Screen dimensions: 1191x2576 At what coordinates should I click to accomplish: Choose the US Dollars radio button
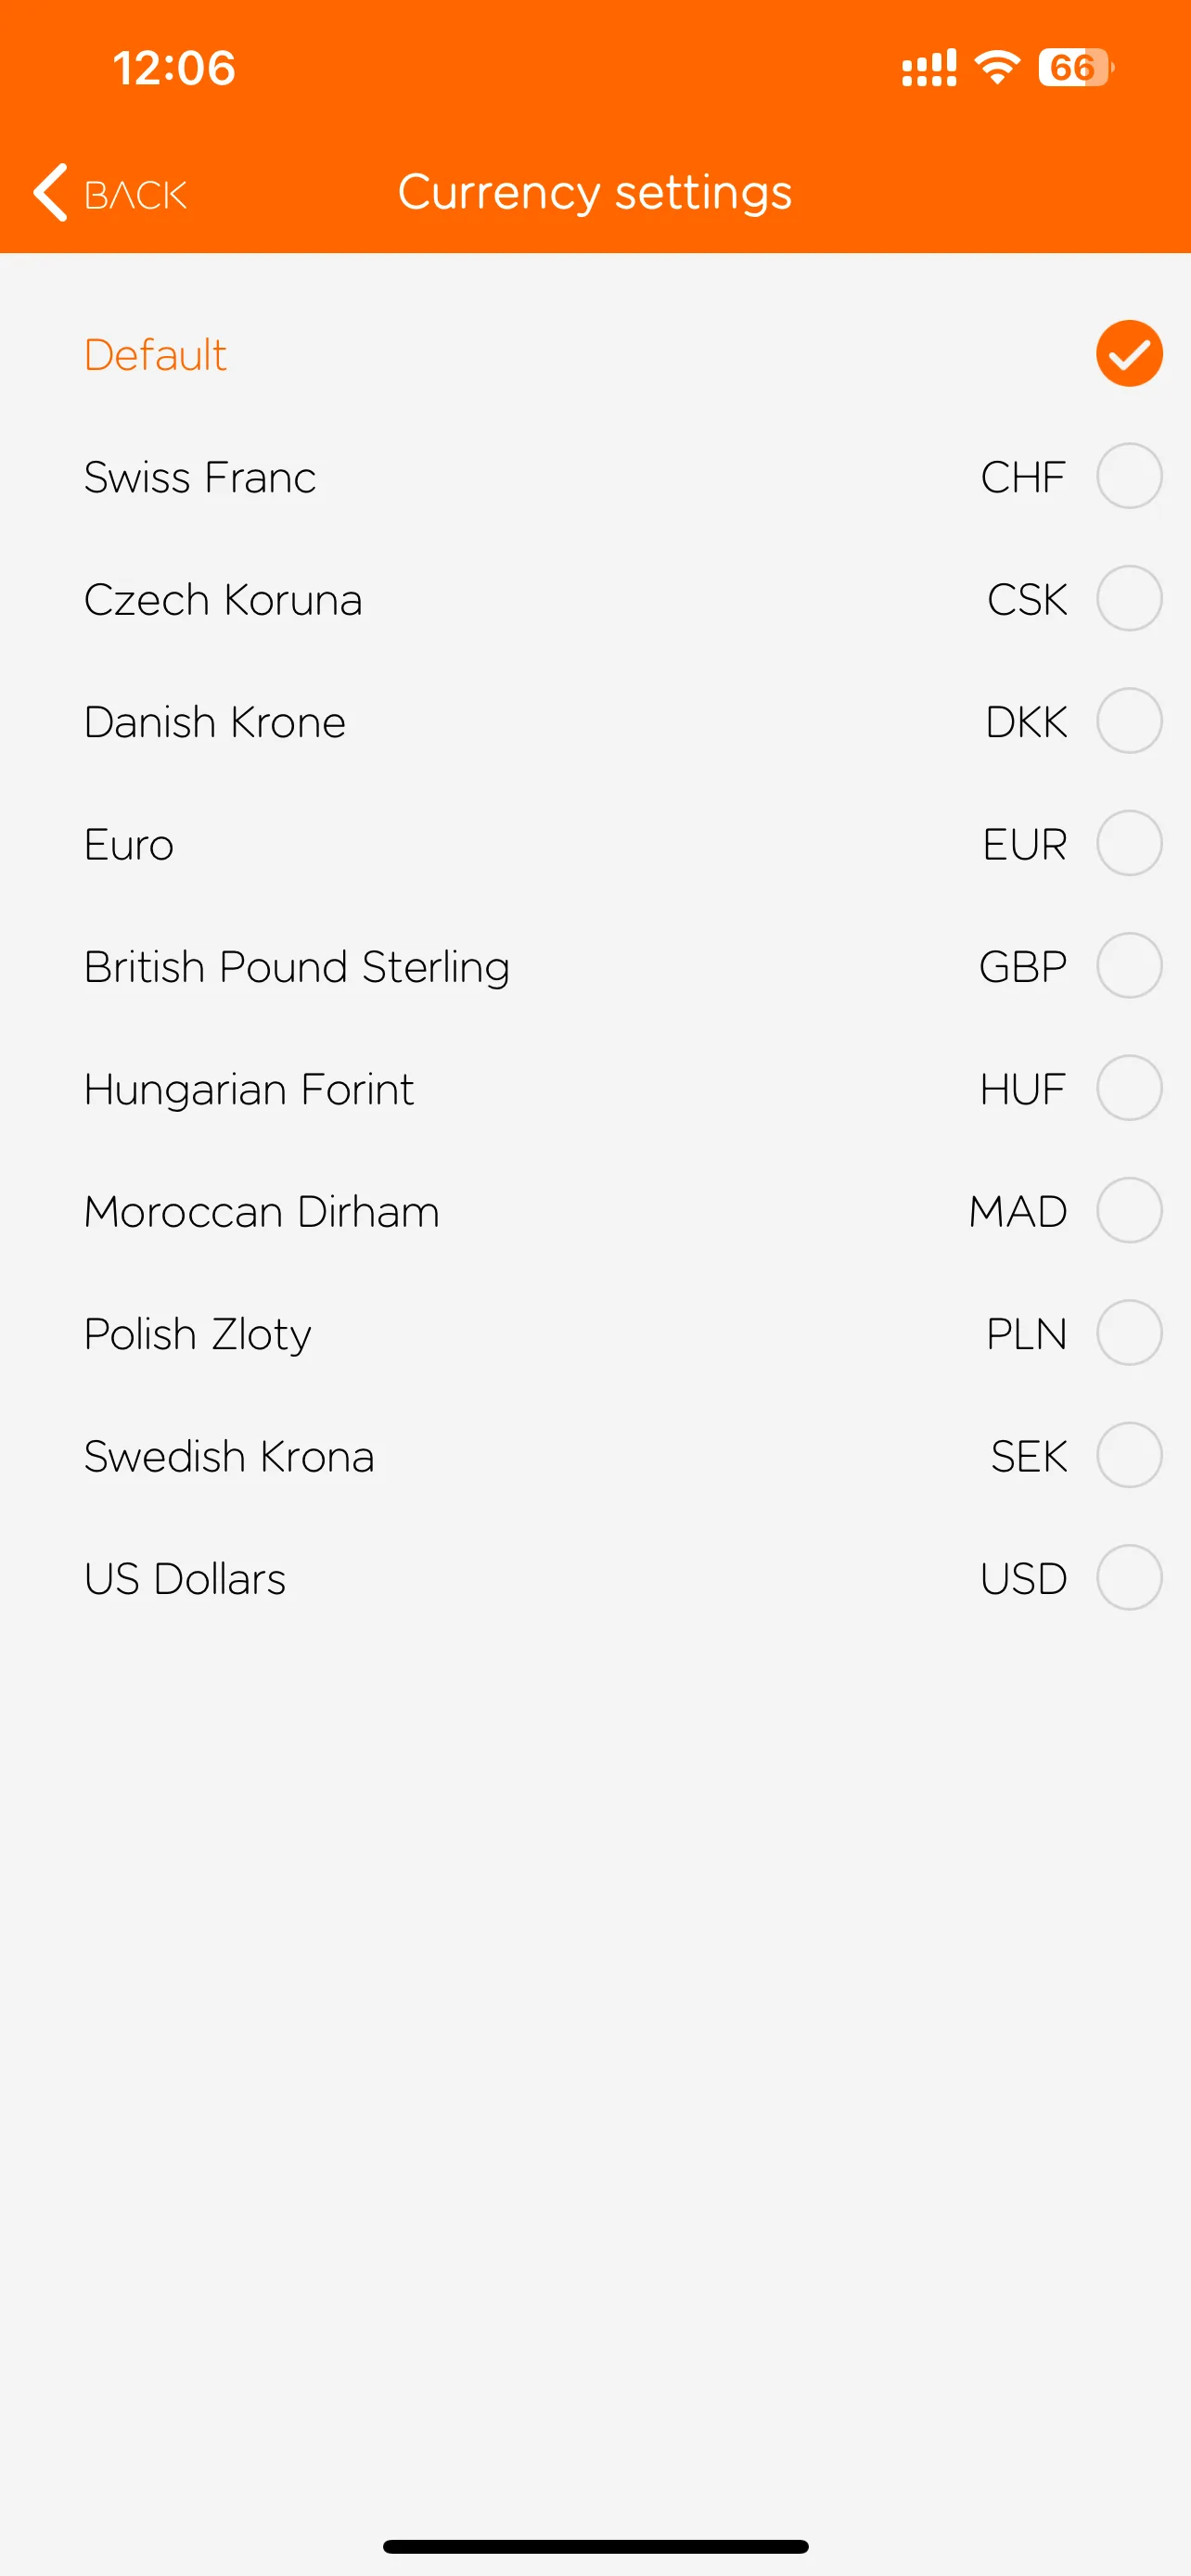coord(1128,1577)
